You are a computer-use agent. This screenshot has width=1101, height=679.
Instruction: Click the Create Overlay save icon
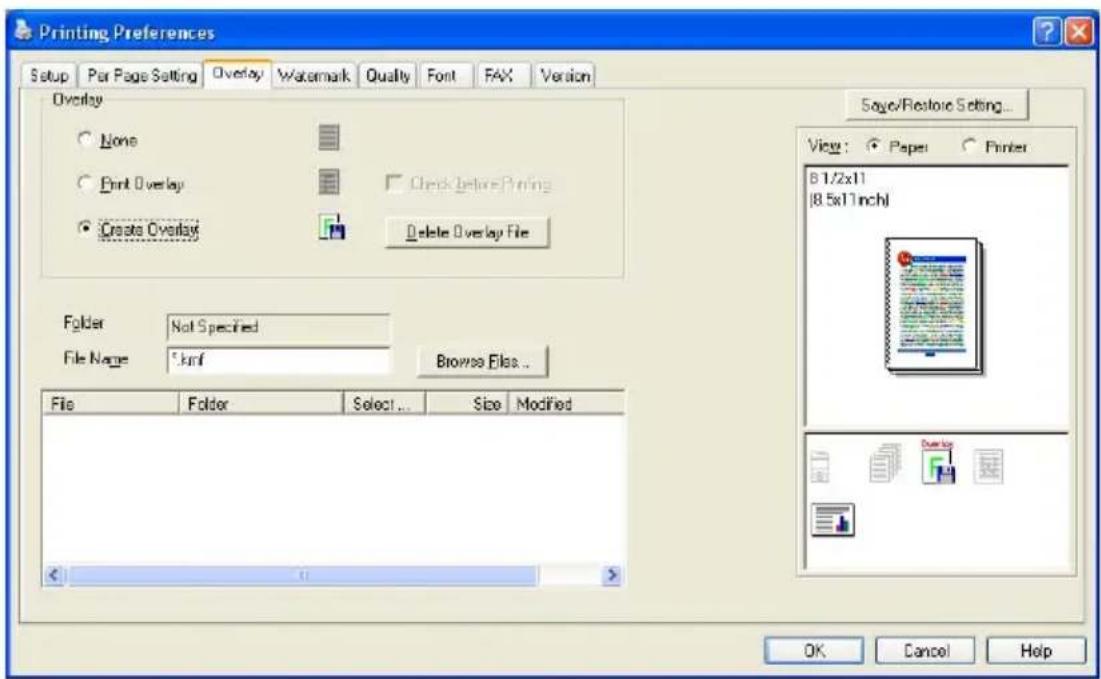[x=332, y=228]
